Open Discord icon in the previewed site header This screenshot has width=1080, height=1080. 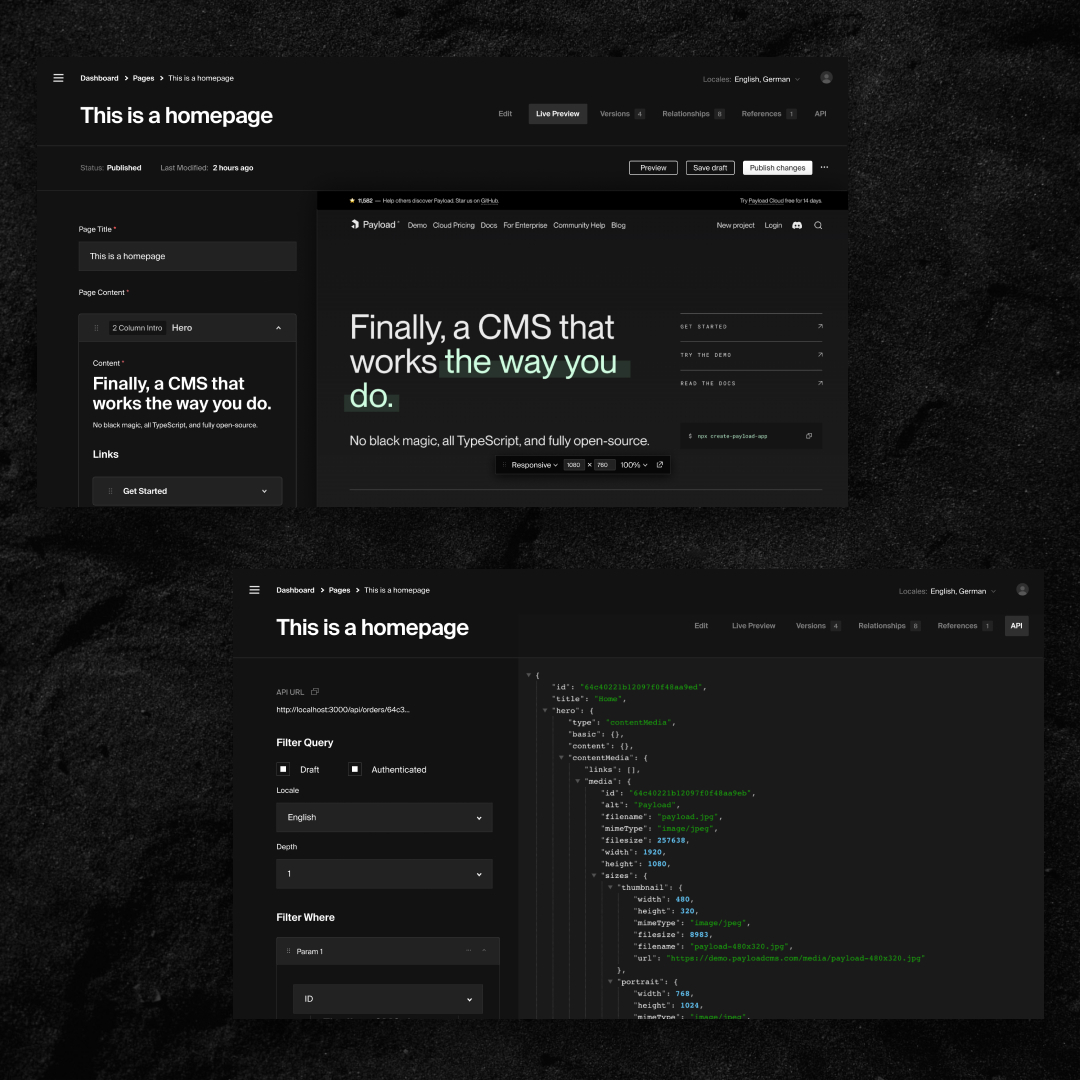click(797, 225)
